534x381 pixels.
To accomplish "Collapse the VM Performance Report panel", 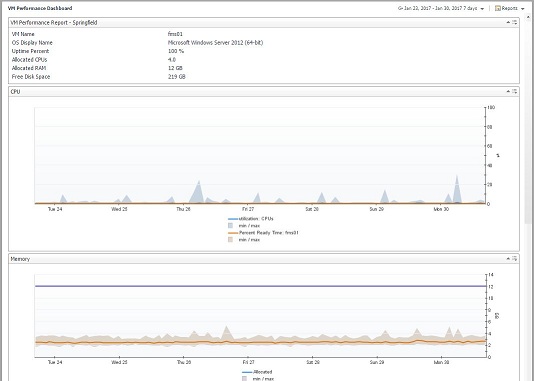I will (508, 22).
